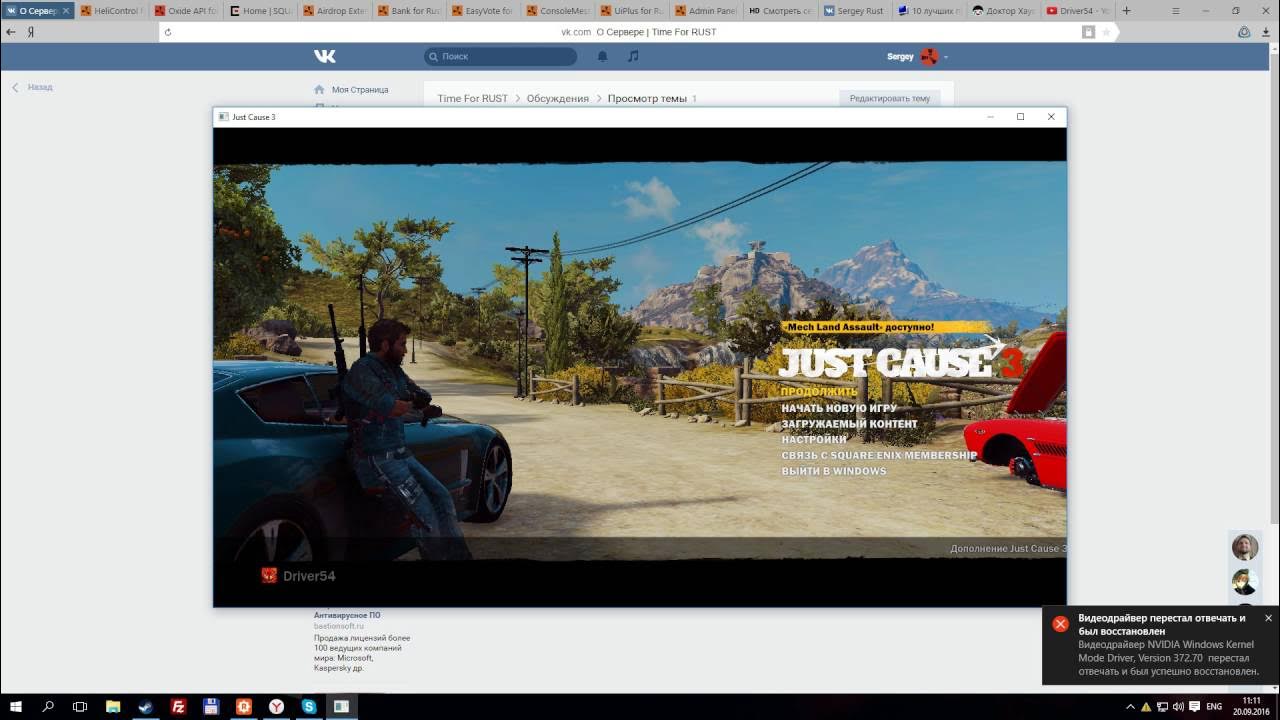Switch to the Bank for Rust browser tab

410,11
